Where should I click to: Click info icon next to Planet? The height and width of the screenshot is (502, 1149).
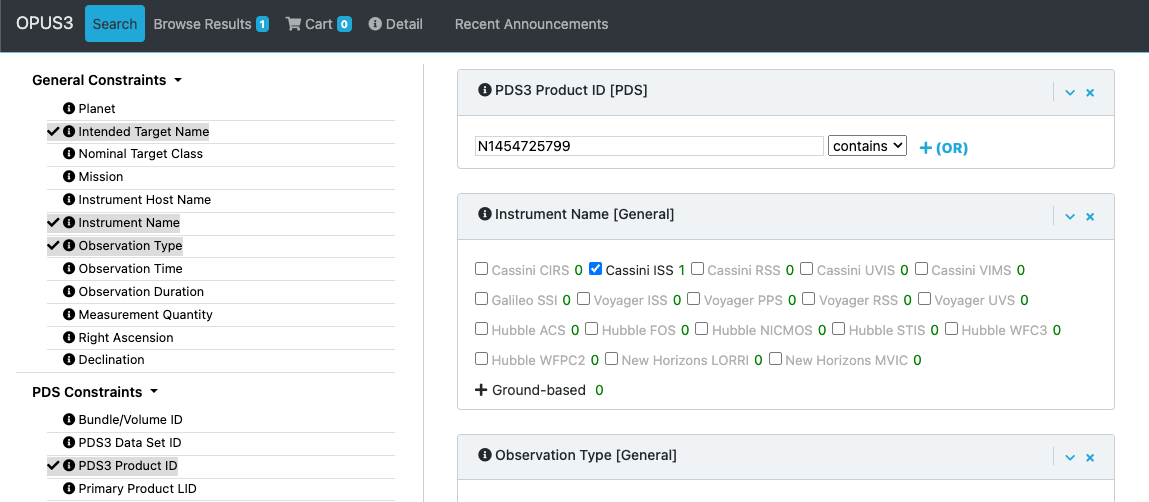click(x=69, y=108)
